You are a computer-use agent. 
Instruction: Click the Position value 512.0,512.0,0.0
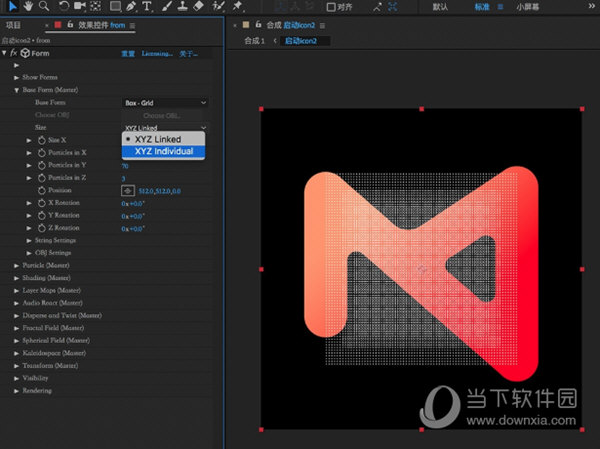tap(160, 191)
